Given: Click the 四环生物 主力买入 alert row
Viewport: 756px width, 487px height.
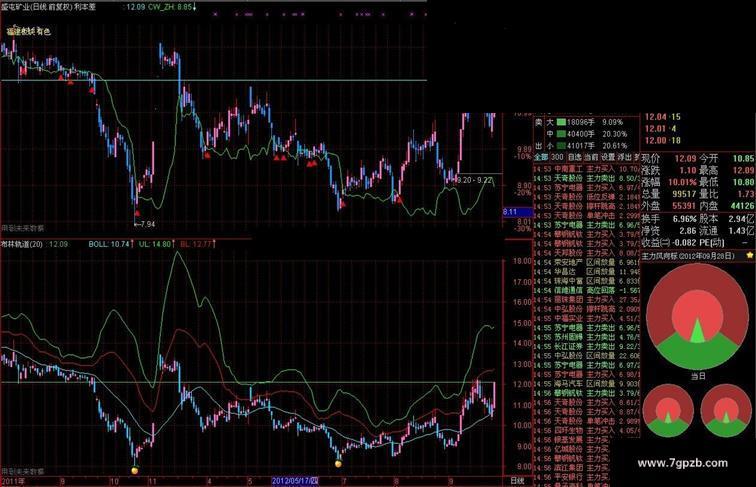Looking at the screenshot, I should 587,430.
